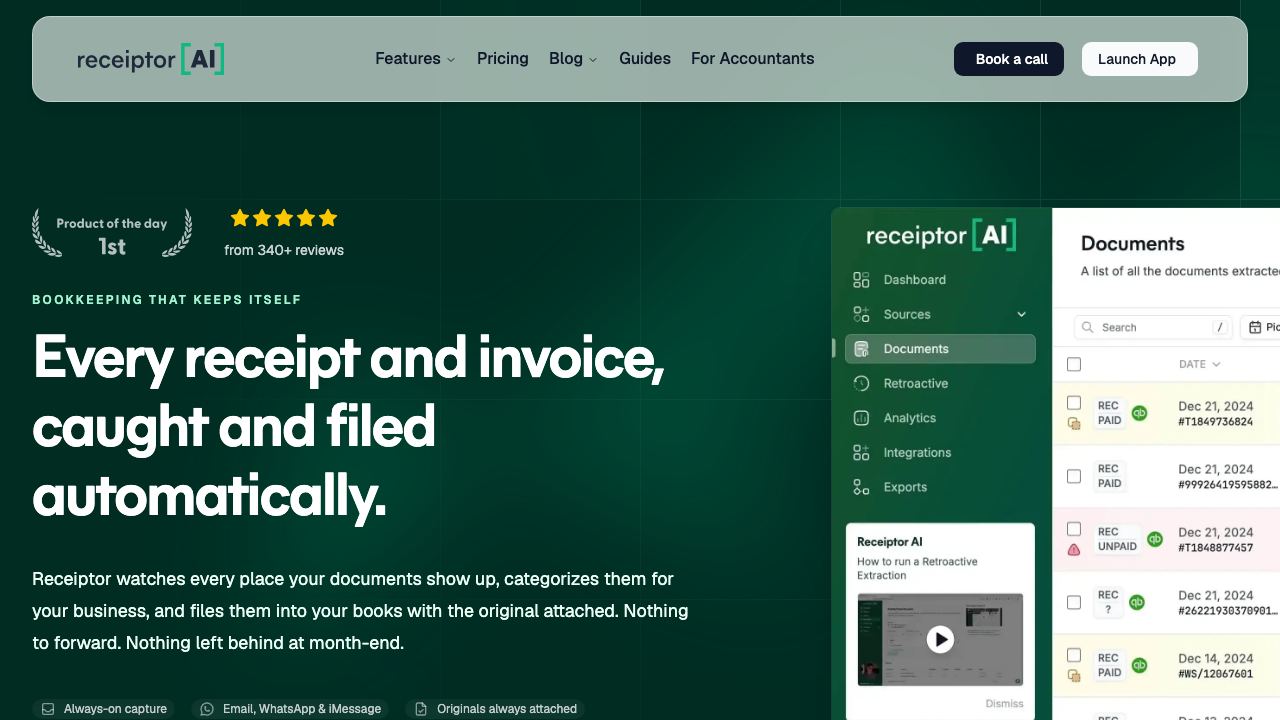Viewport: 1280px width, 720px height.
Task: Select the Sources icon in the sidebar
Action: click(x=861, y=314)
